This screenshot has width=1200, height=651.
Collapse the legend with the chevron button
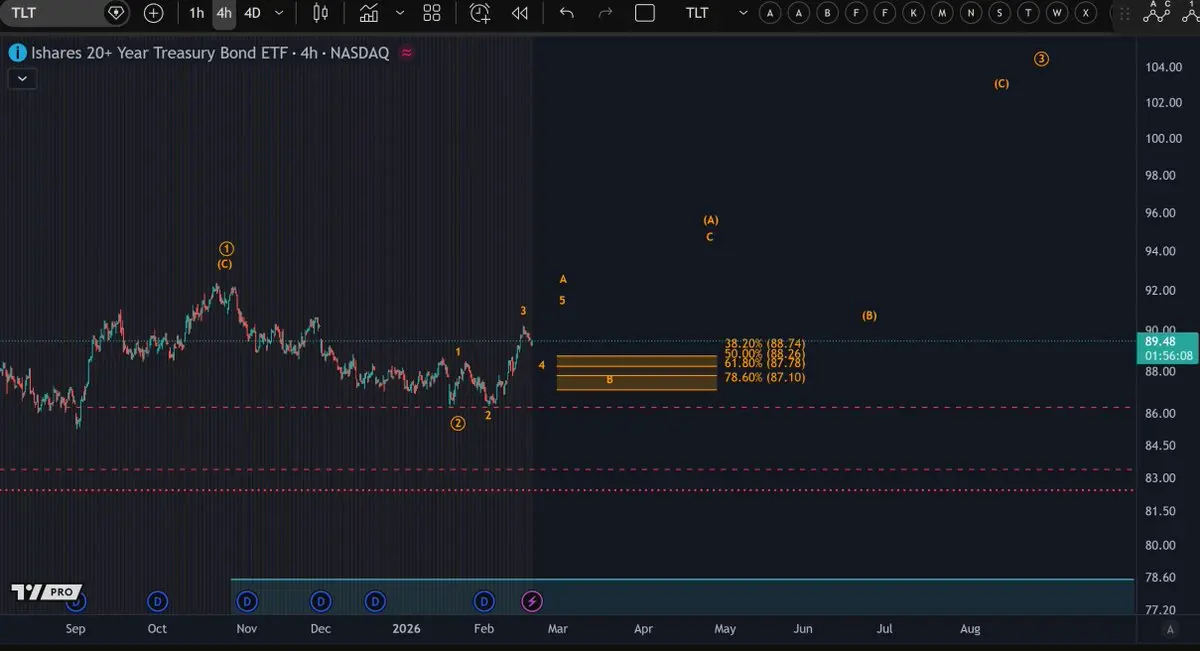coord(22,79)
